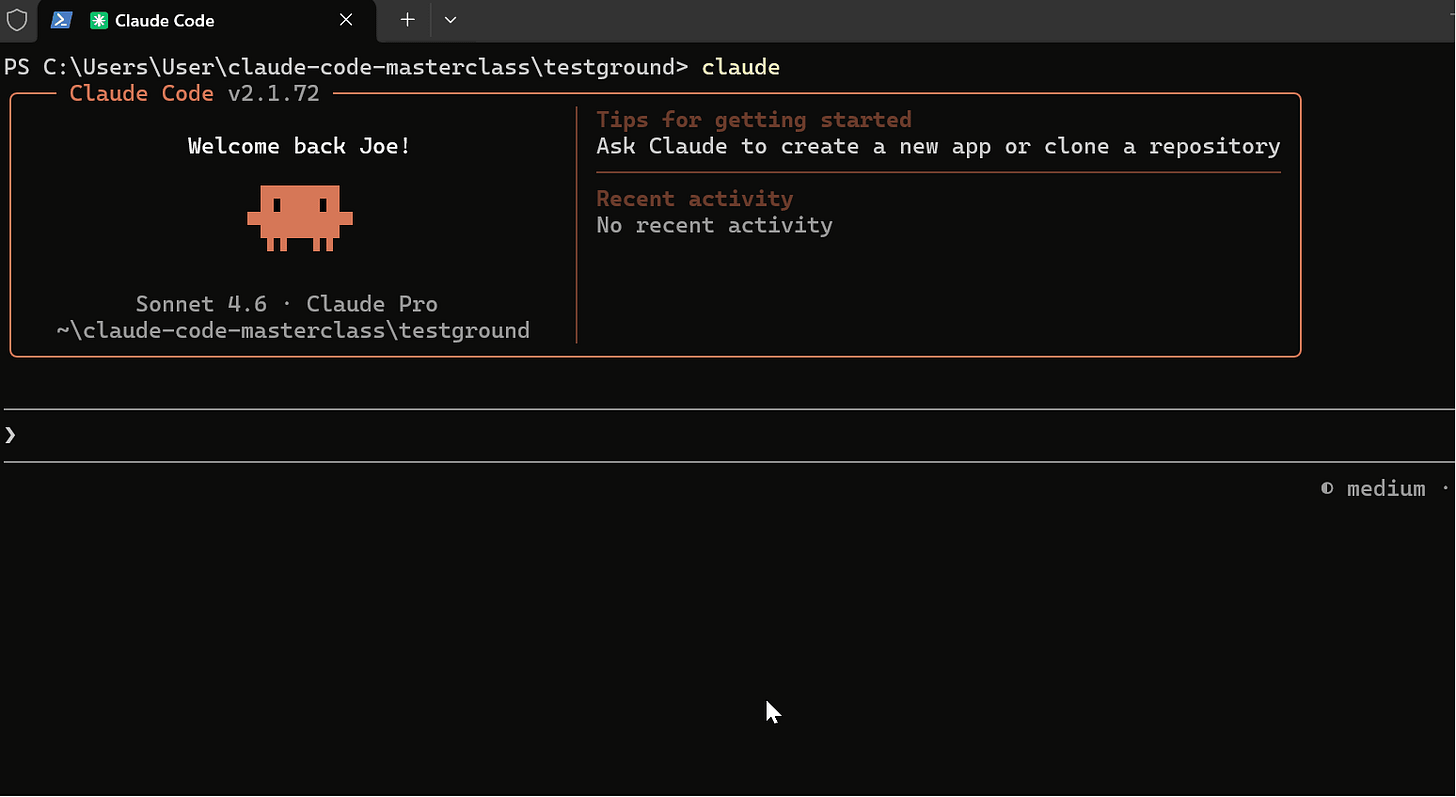
Task: Click the prompt chevron symbol
Action: coord(10,435)
